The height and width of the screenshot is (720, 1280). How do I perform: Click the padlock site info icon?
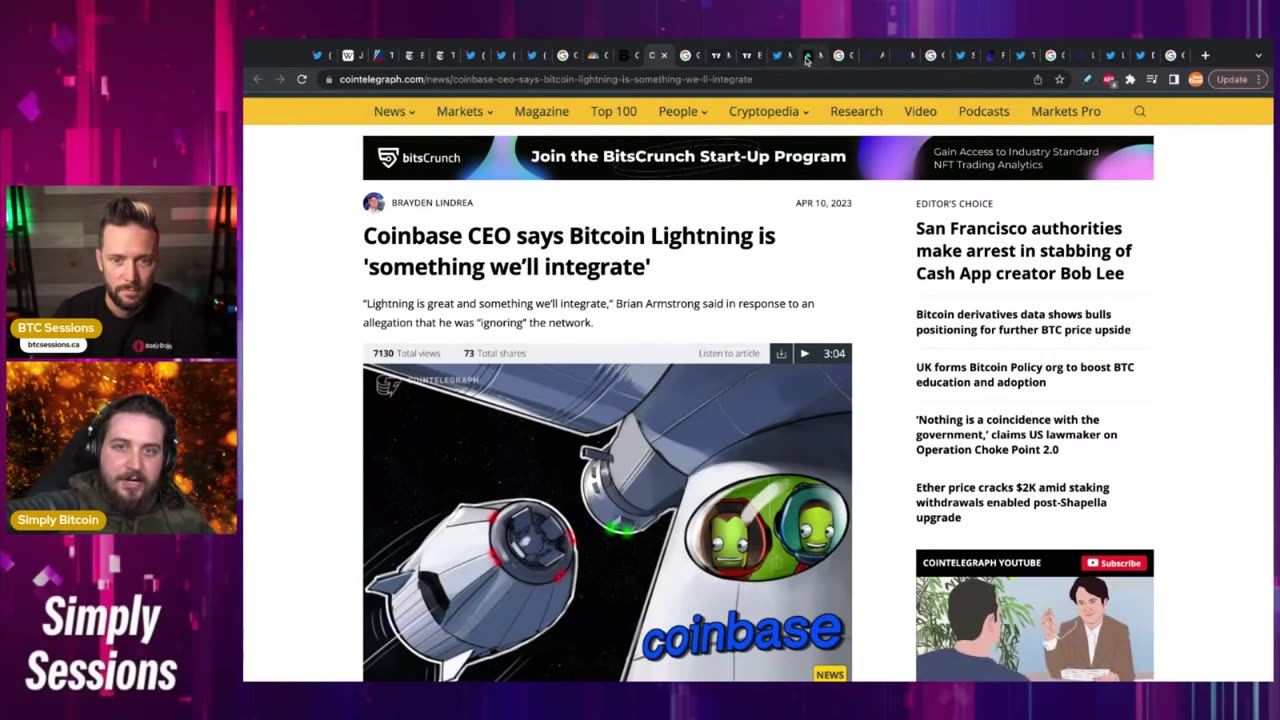328,79
